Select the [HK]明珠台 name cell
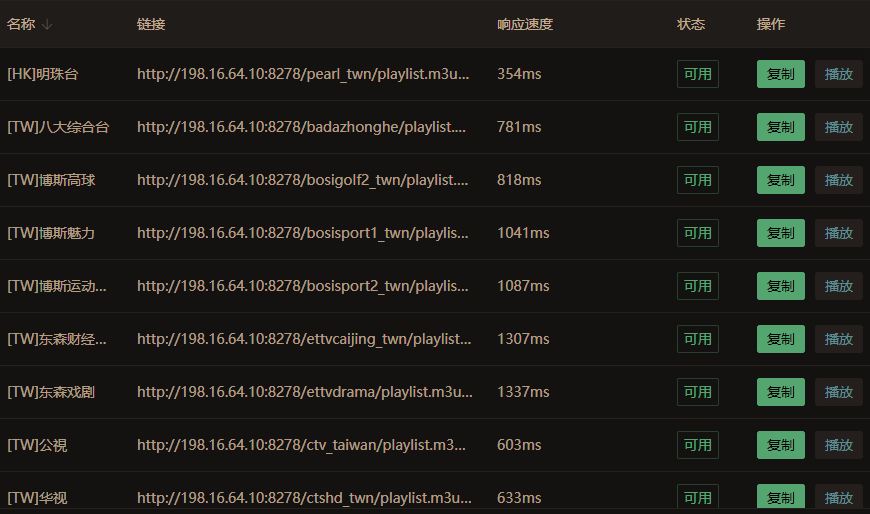This screenshot has height=514, width=870. tap(43, 74)
